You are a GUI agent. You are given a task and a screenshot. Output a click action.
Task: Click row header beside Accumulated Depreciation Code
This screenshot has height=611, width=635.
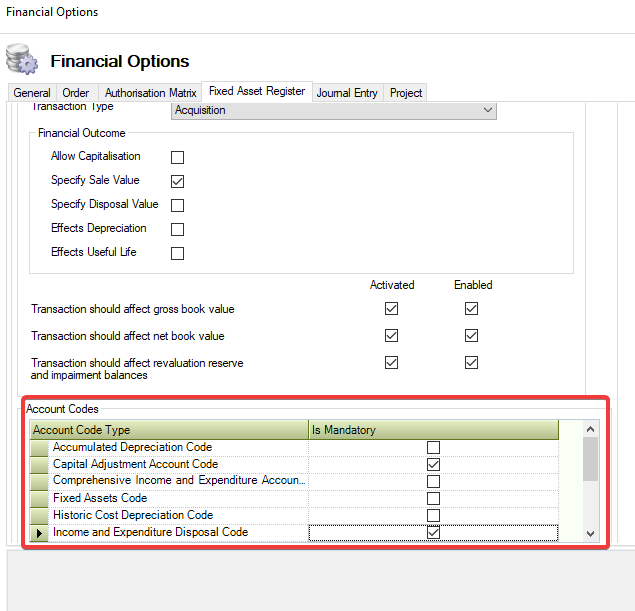tap(40, 448)
